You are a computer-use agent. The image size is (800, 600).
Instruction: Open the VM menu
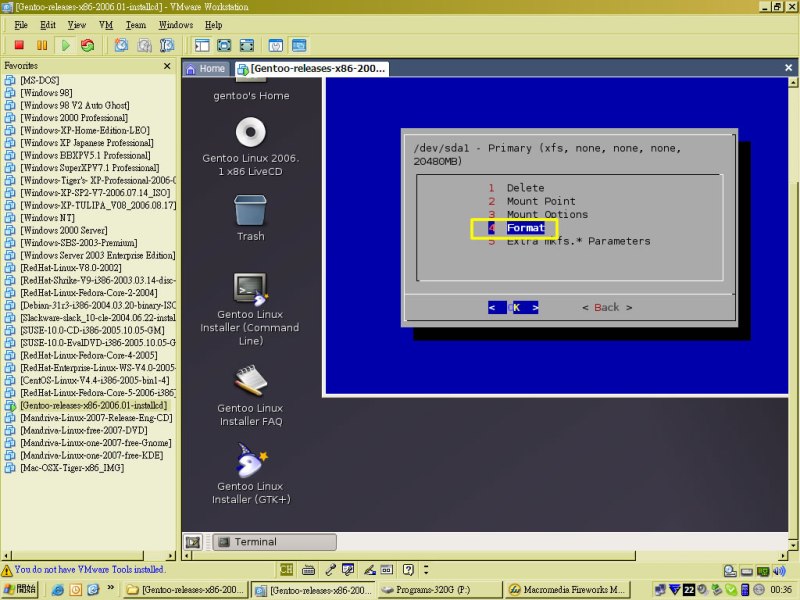pos(106,25)
